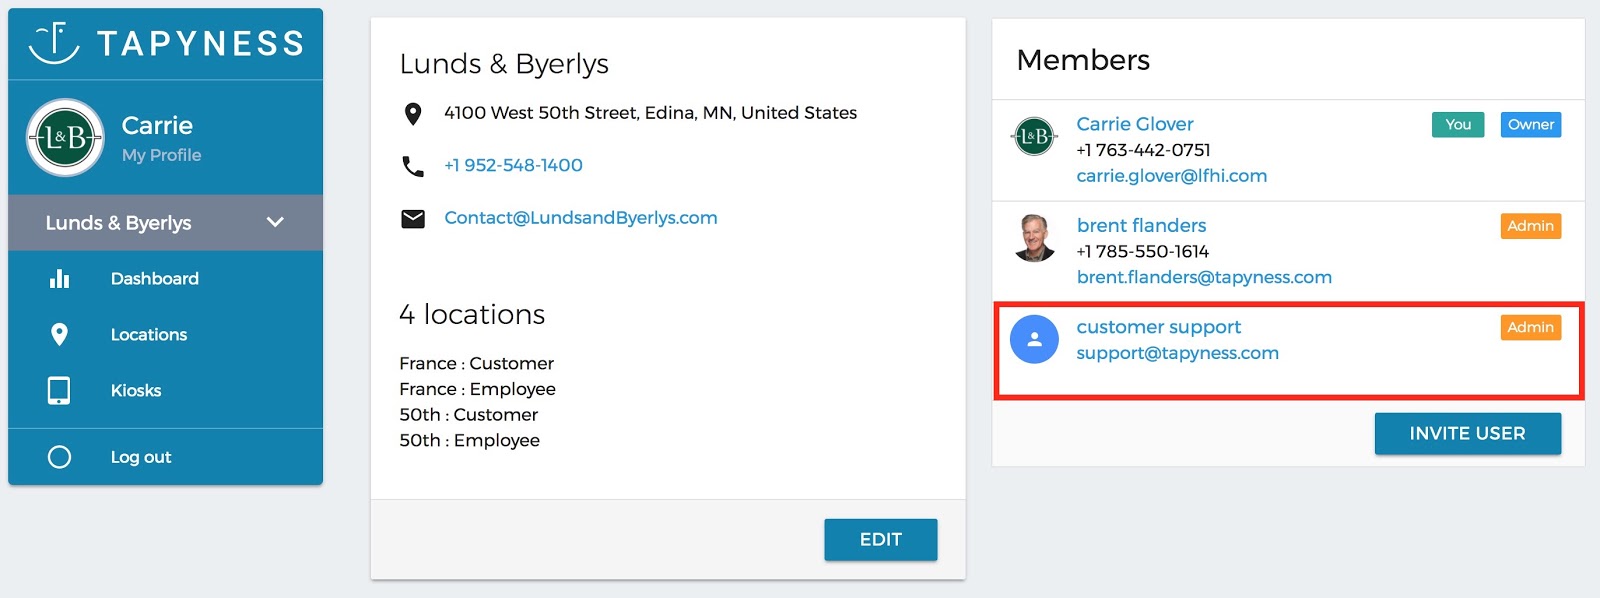Click the address map pin icon
1600x598 pixels.
pos(412,114)
